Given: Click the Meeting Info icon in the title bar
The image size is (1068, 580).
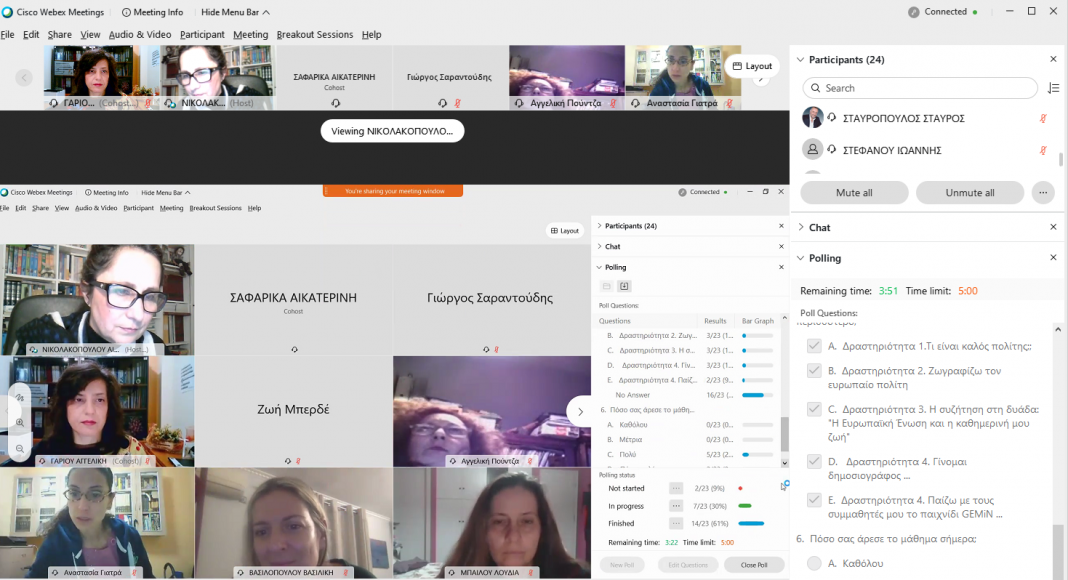Looking at the screenshot, I should pyautogui.click(x=127, y=12).
